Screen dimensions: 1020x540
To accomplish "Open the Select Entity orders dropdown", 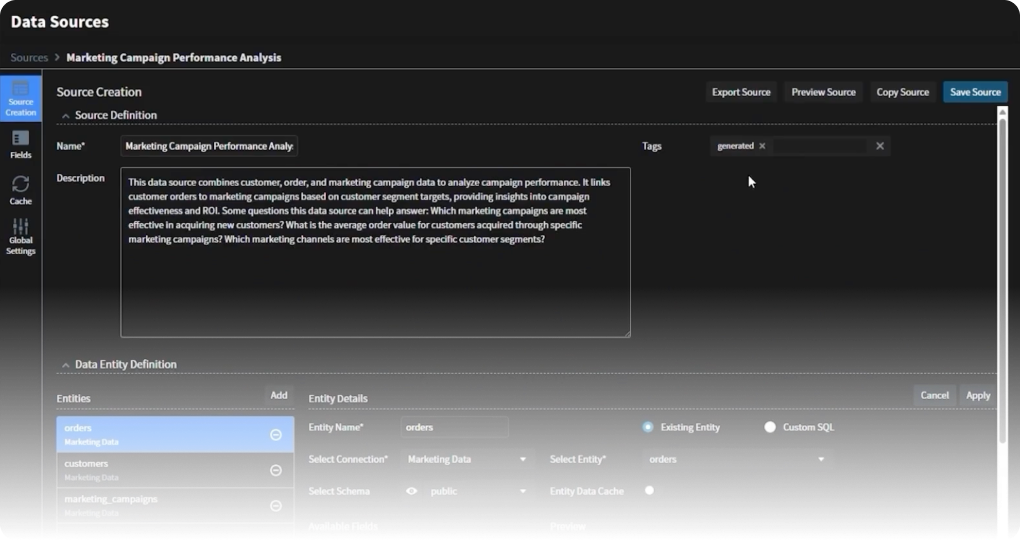I will pos(737,460).
